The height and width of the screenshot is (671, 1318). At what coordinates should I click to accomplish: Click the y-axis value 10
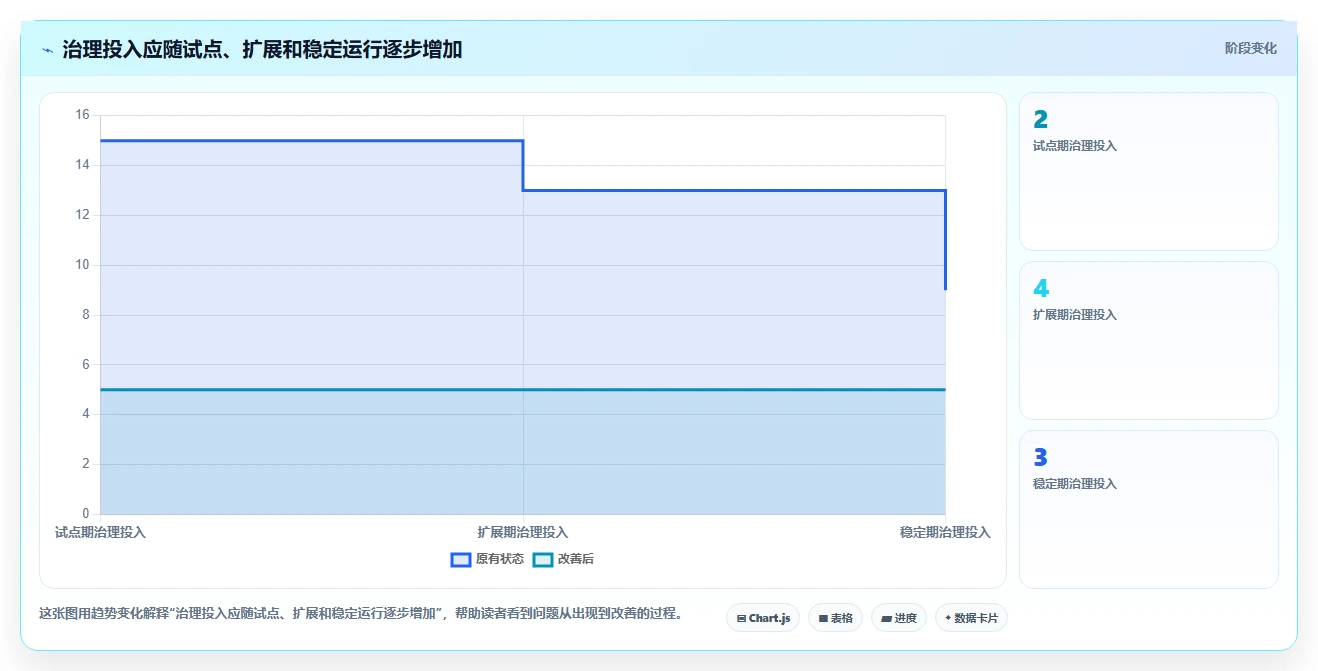point(82,265)
